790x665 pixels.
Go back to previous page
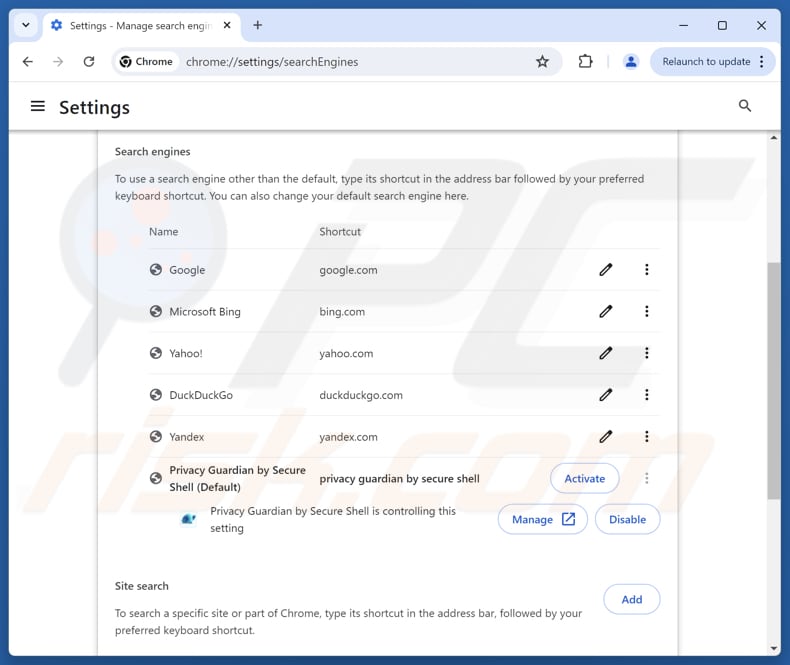click(28, 61)
